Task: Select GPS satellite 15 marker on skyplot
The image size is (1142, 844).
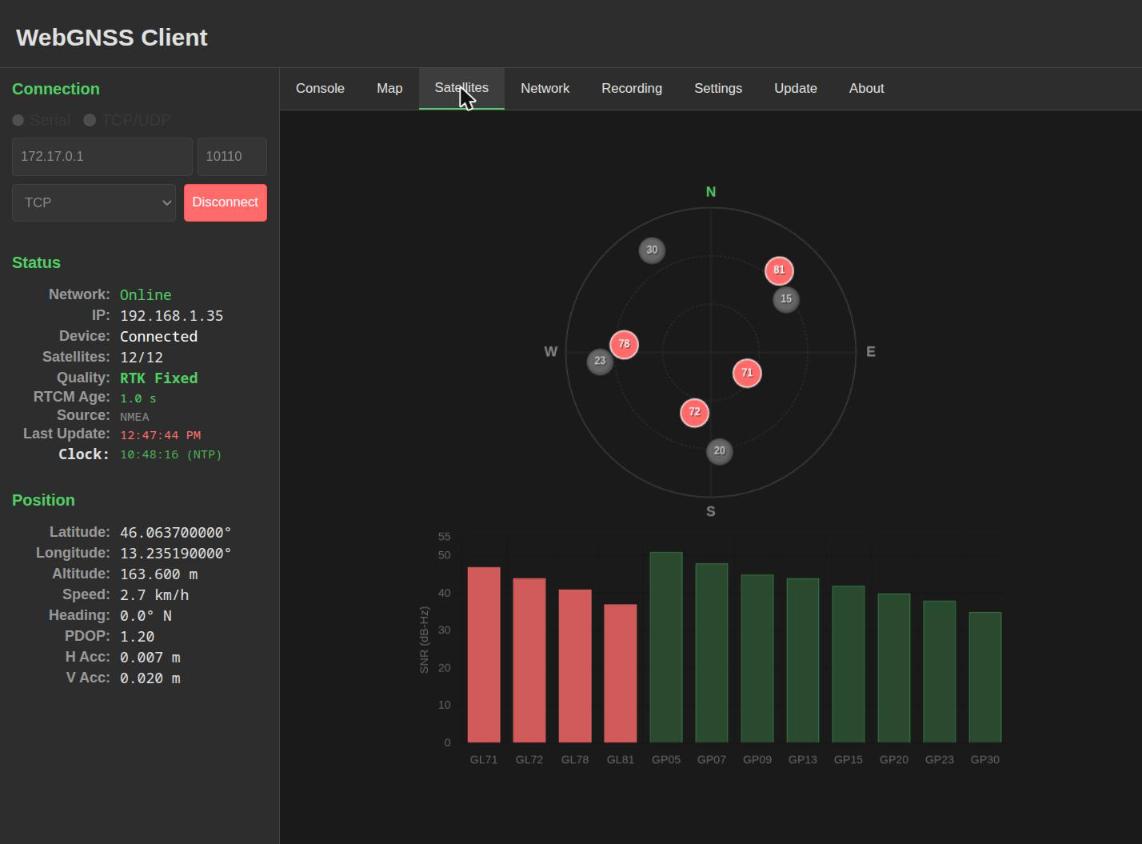Action: [x=786, y=299]
